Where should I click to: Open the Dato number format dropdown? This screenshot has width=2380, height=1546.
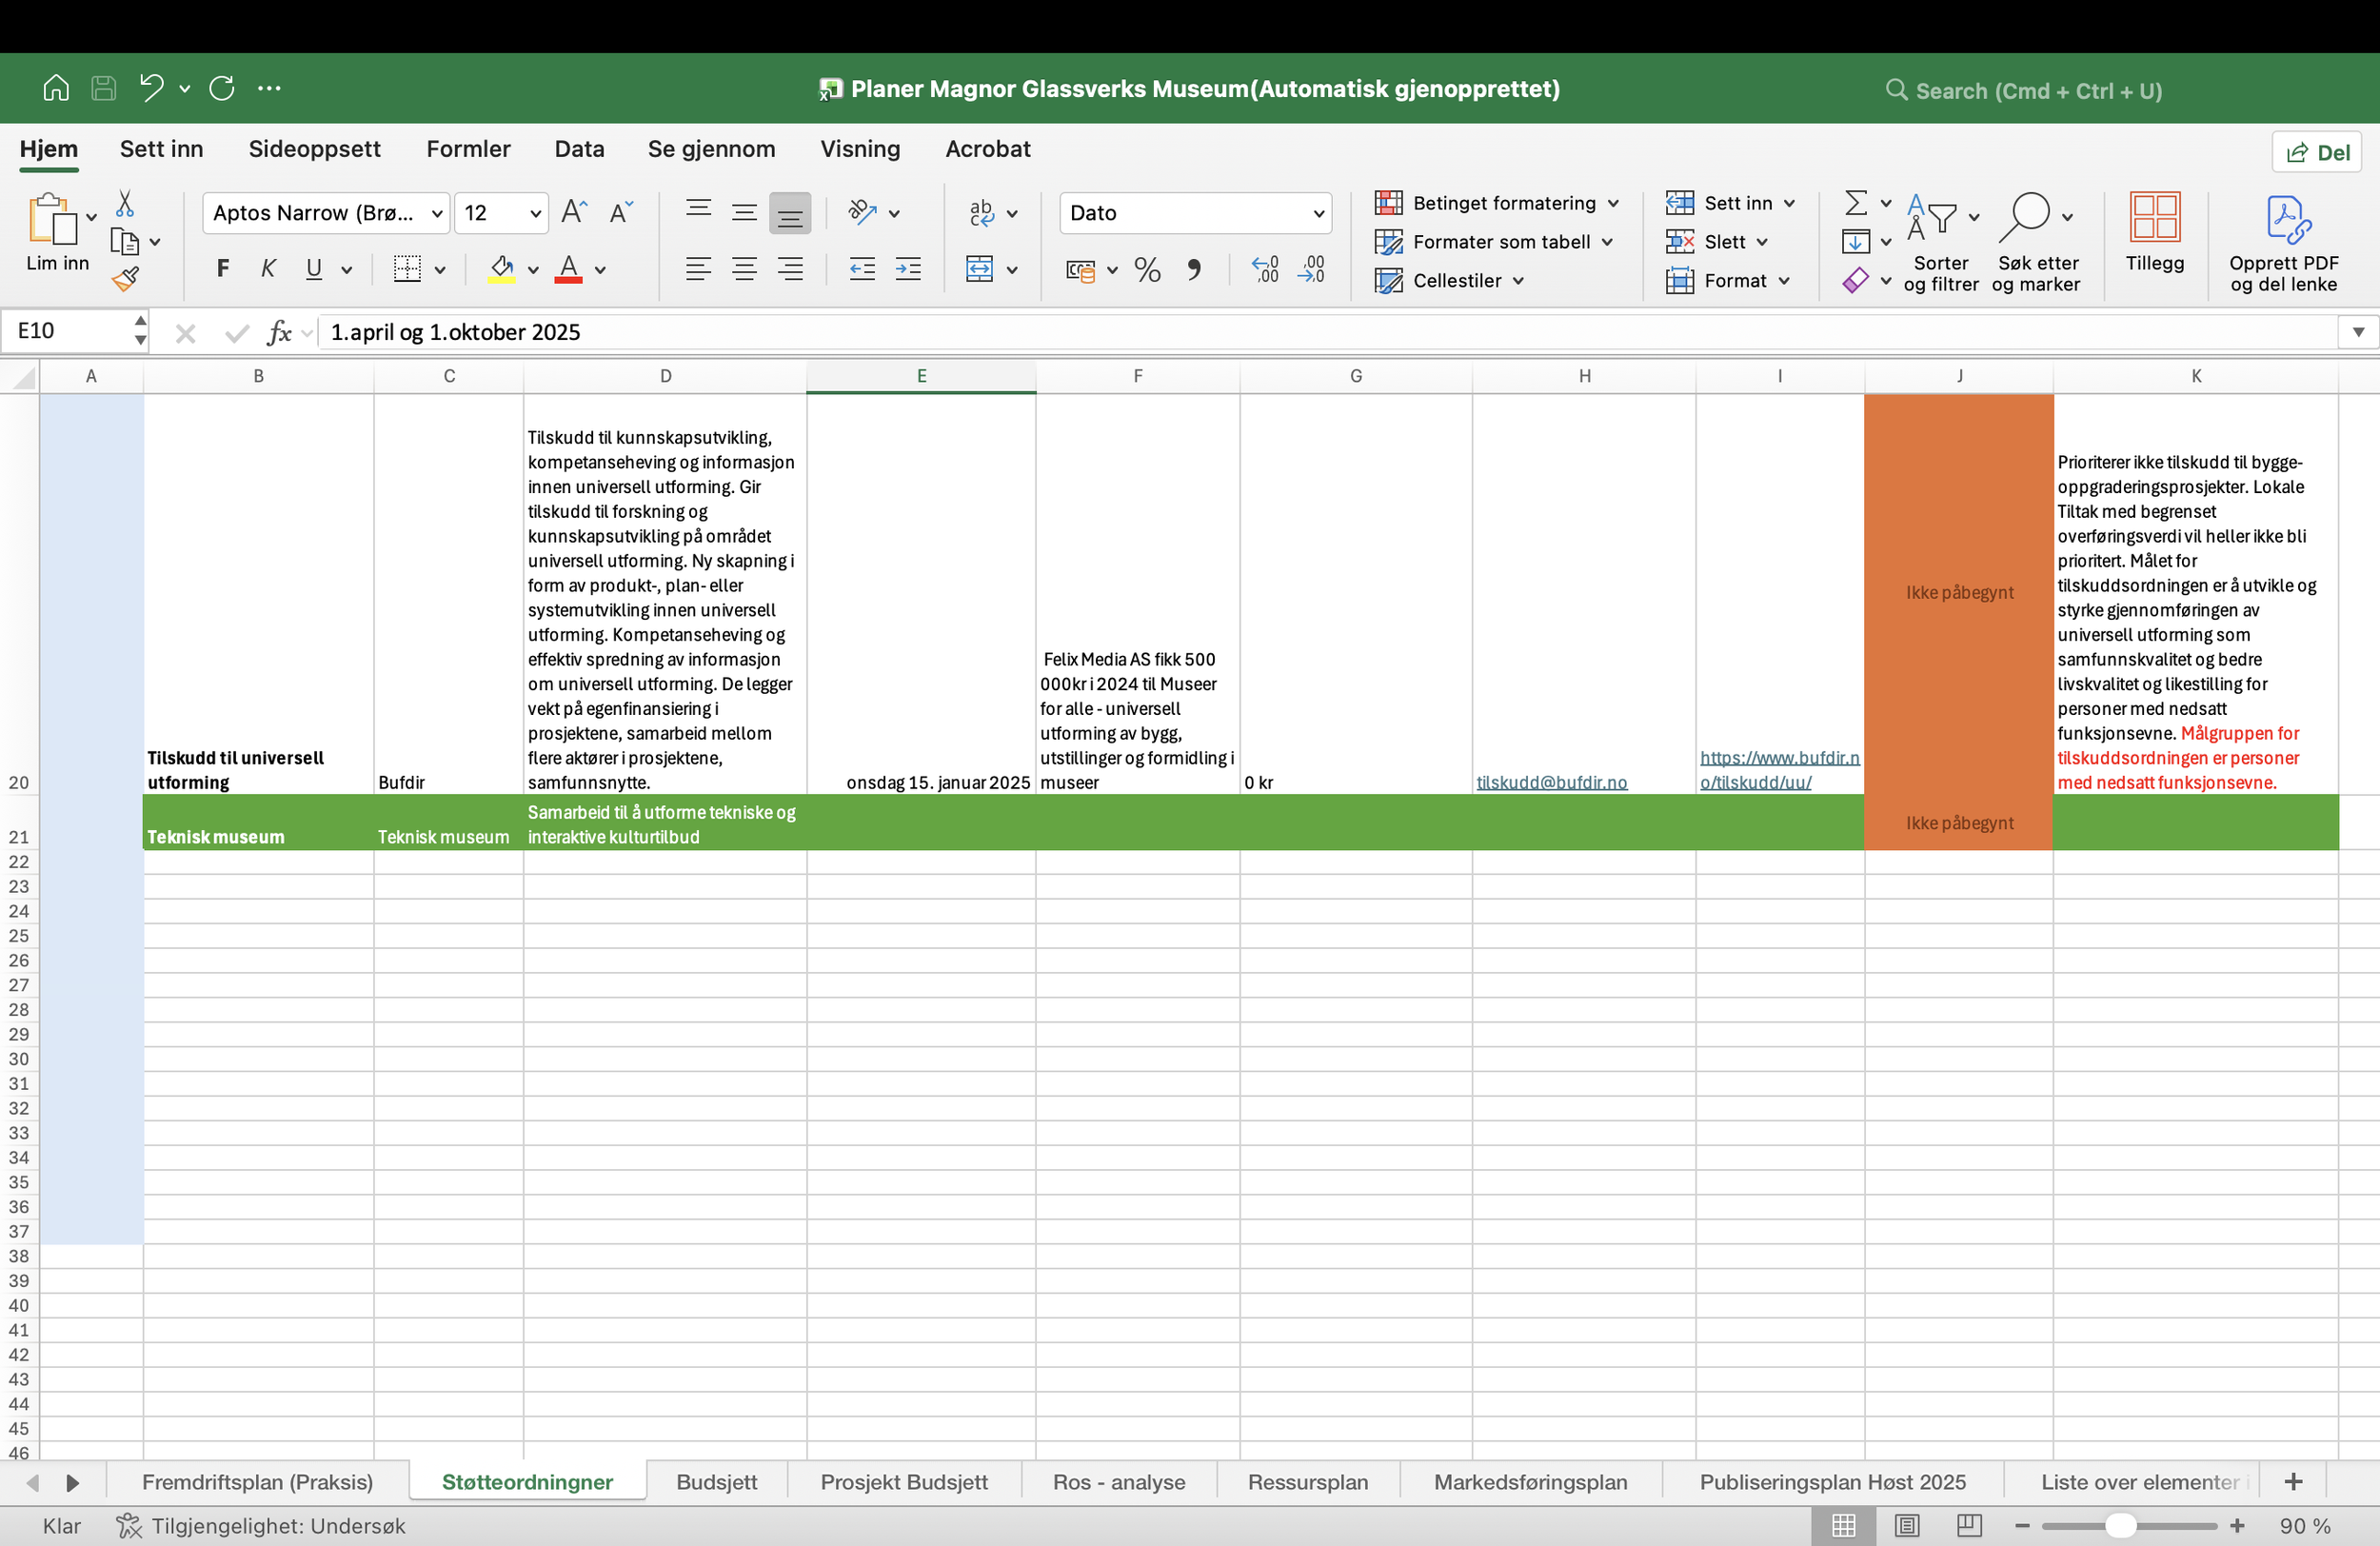1318,213
